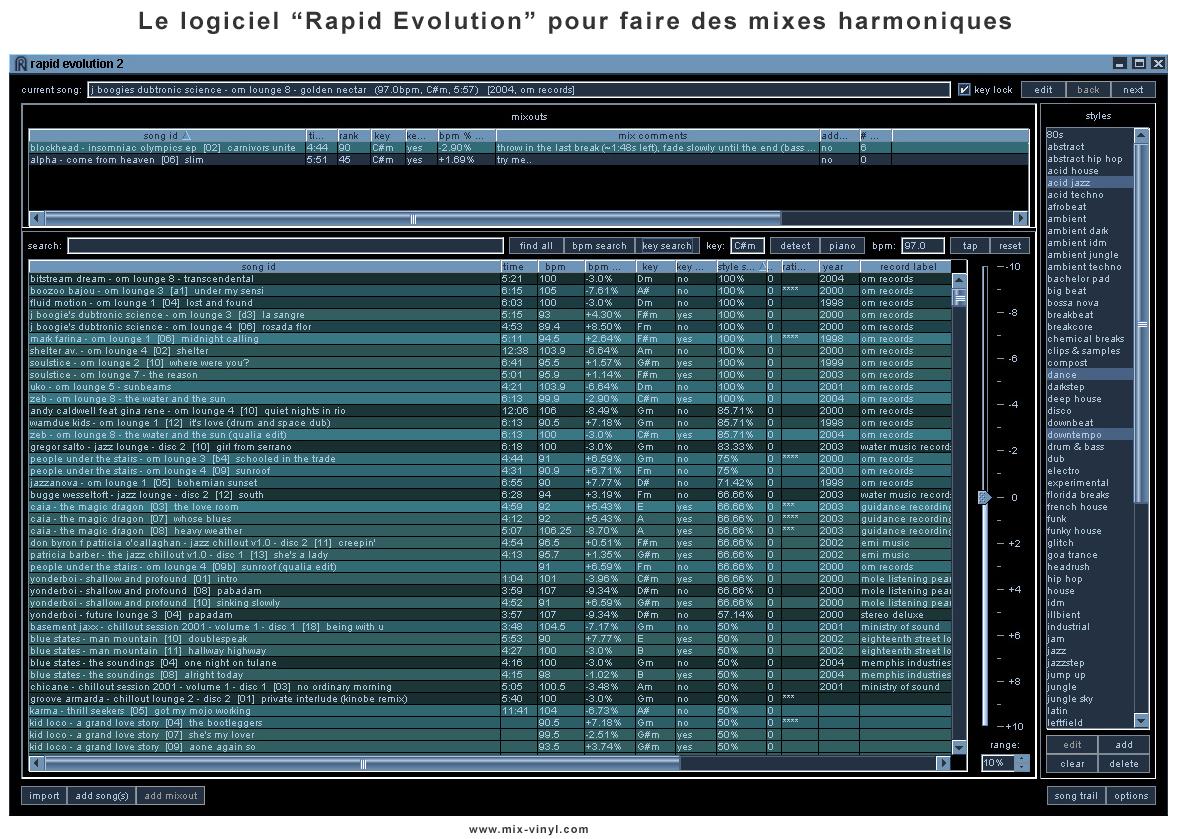Click next to show the next song
The width and height of the screenshot is (1177, 839).
tap(1132, 89)
